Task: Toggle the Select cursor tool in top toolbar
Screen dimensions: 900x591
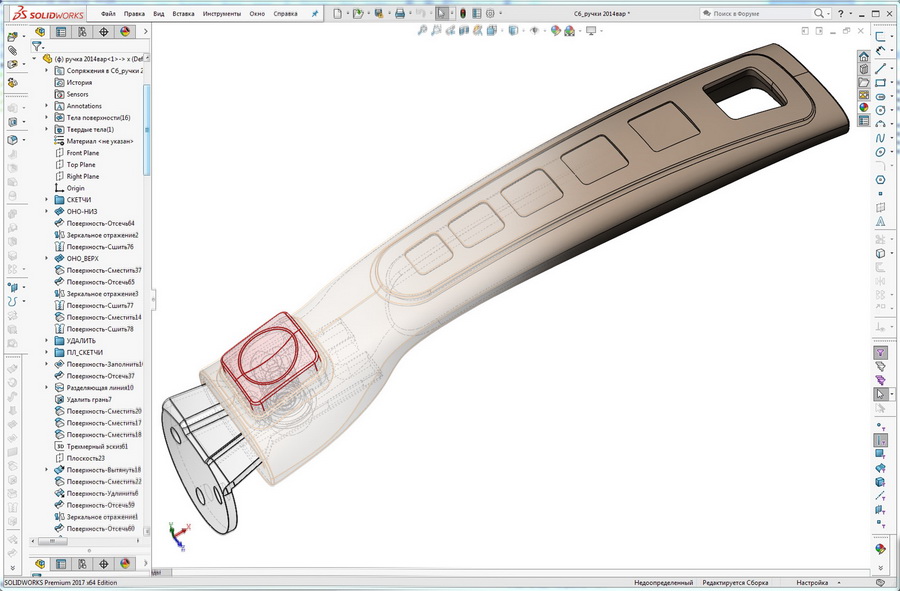Action: coord(441,13)
